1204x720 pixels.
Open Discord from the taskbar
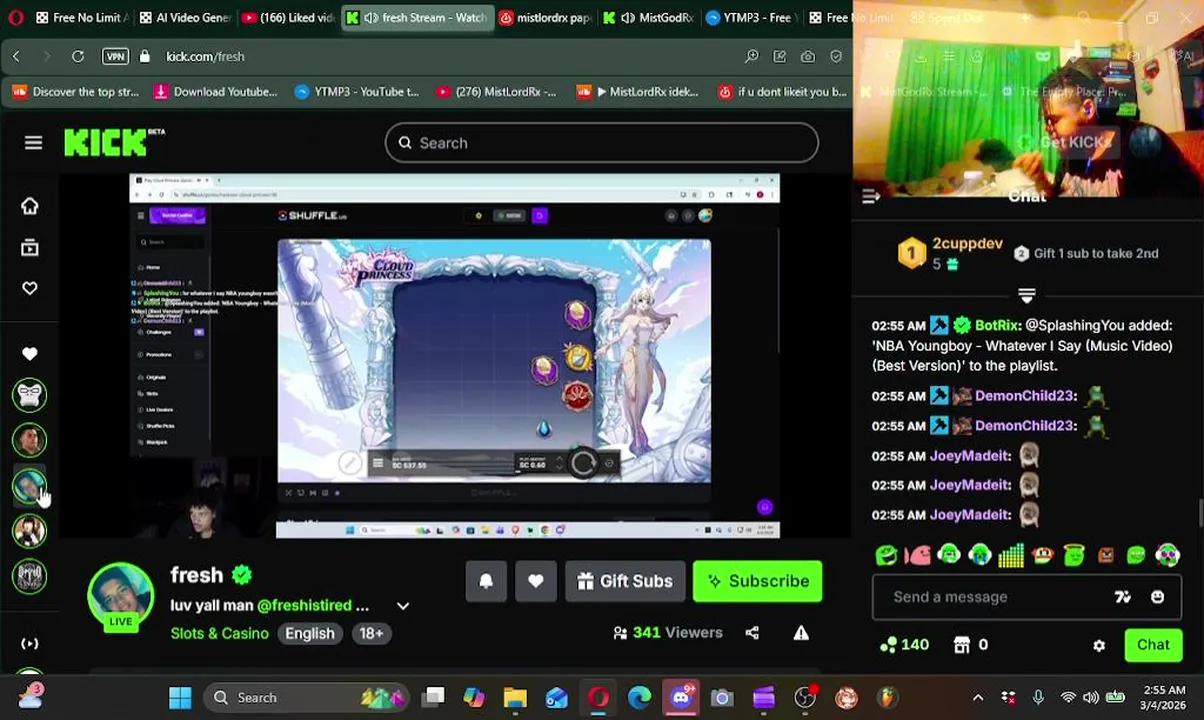[681, 698]
